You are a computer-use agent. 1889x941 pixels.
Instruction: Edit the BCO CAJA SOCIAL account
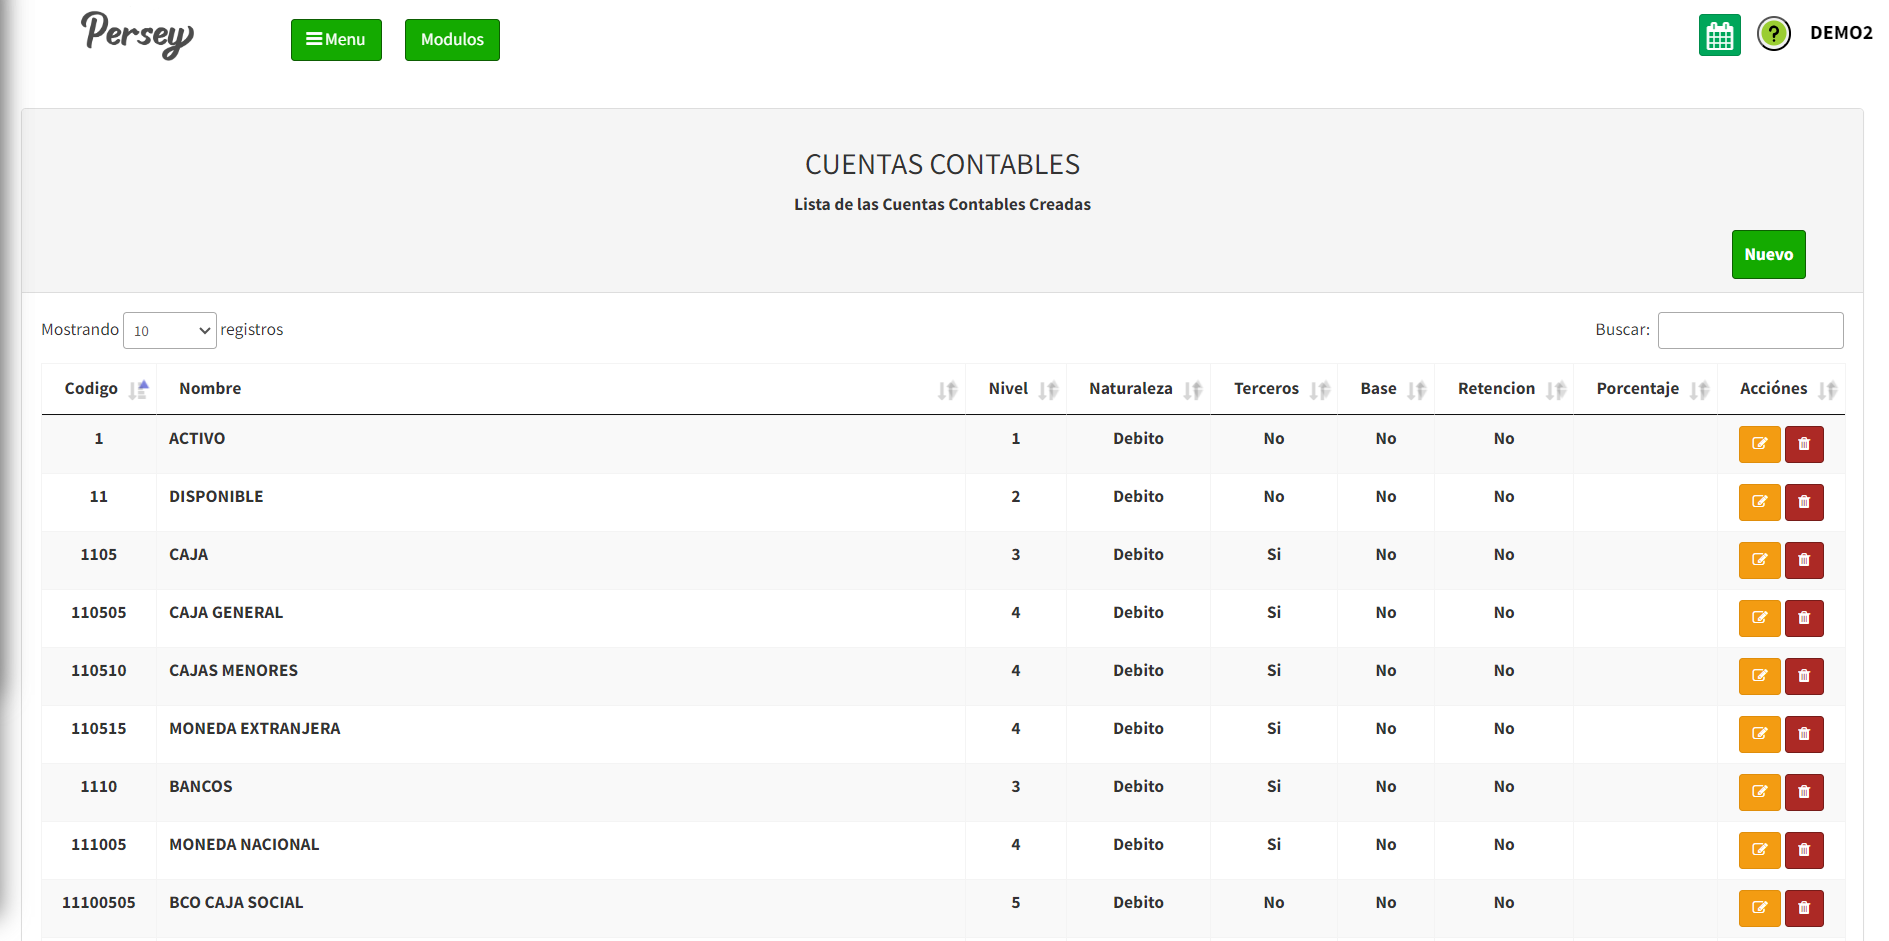click(x=1759, y=908)
